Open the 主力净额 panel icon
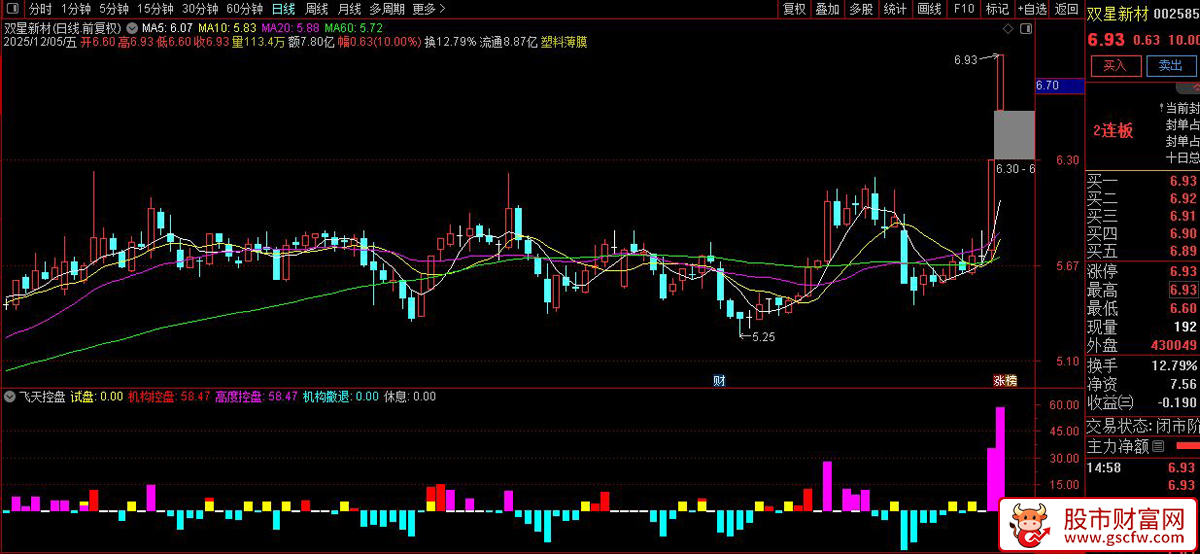The image size is (1200, 554). point(1159,445)
